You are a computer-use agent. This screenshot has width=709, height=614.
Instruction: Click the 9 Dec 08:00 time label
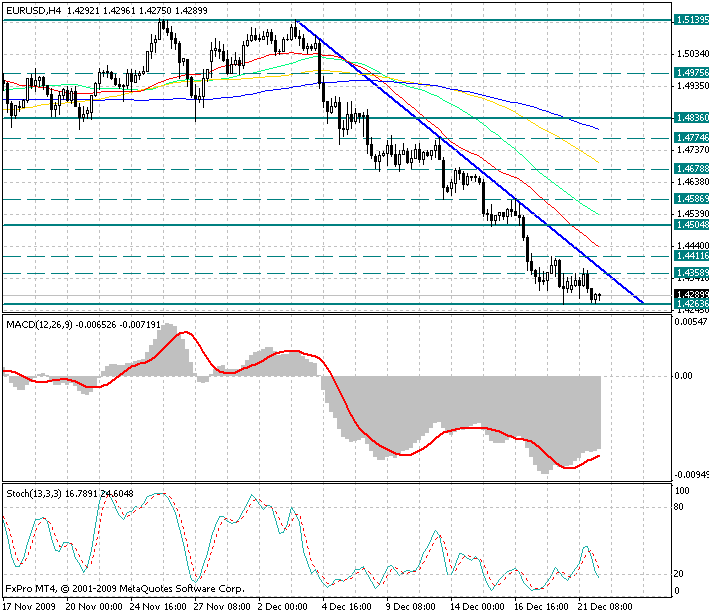coord(411,606)
